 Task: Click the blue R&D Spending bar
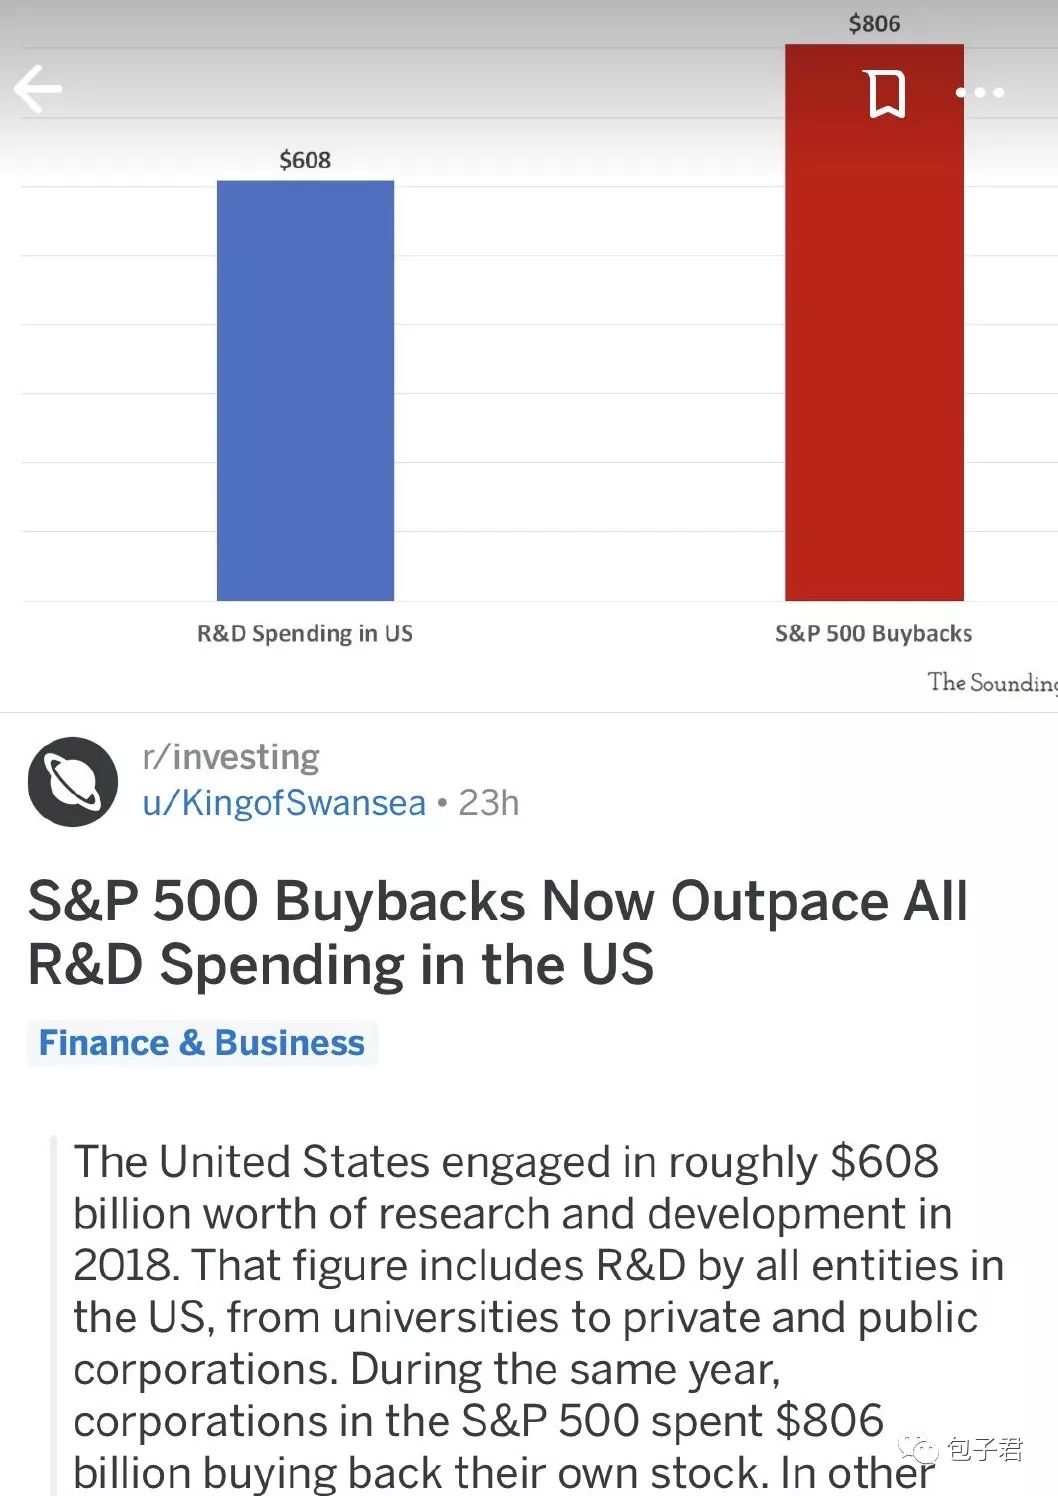tap(305, 390)
